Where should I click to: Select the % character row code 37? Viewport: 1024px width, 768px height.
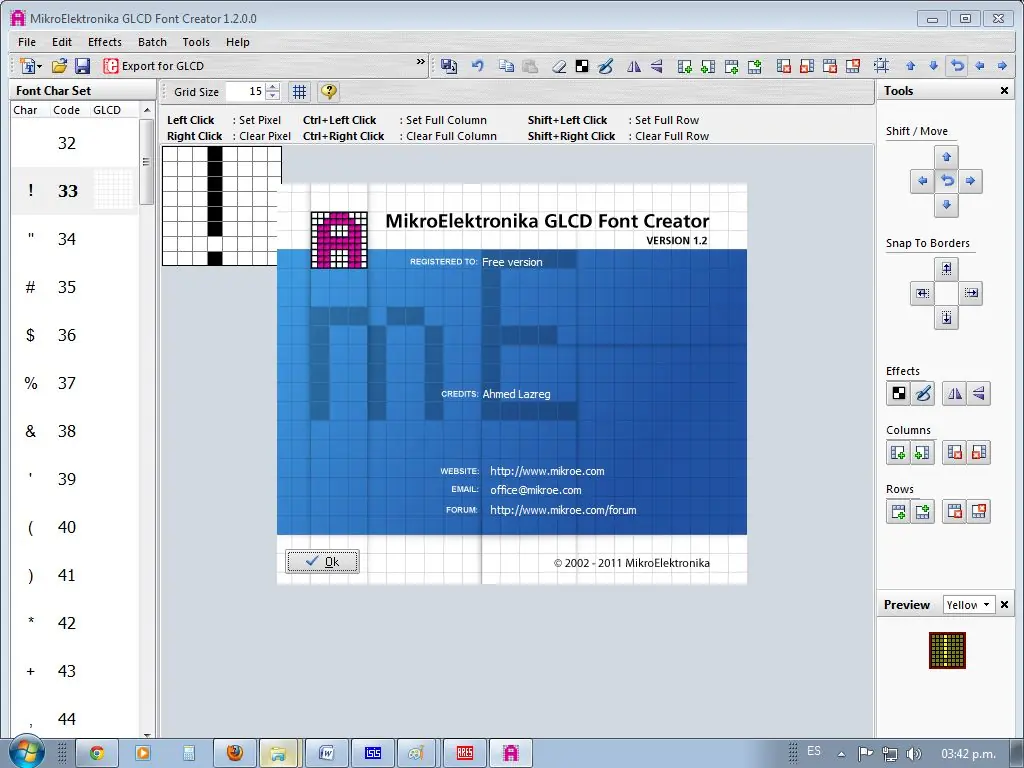pyautogui.click(x=74, y=383)
